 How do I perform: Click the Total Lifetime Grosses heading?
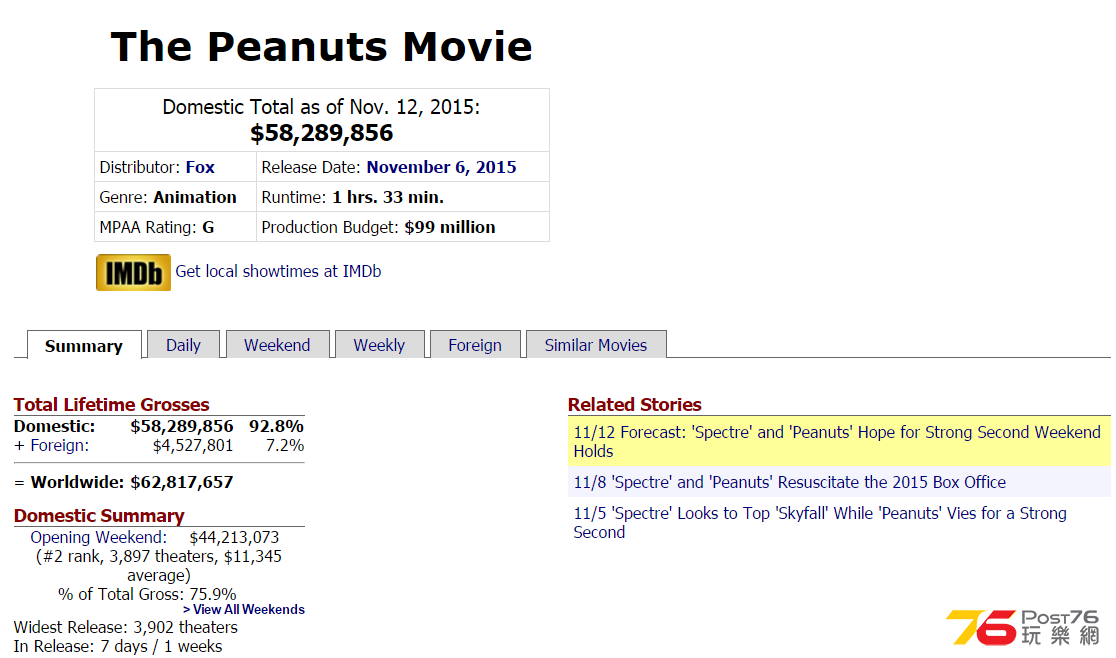click(x=111, y=404)
